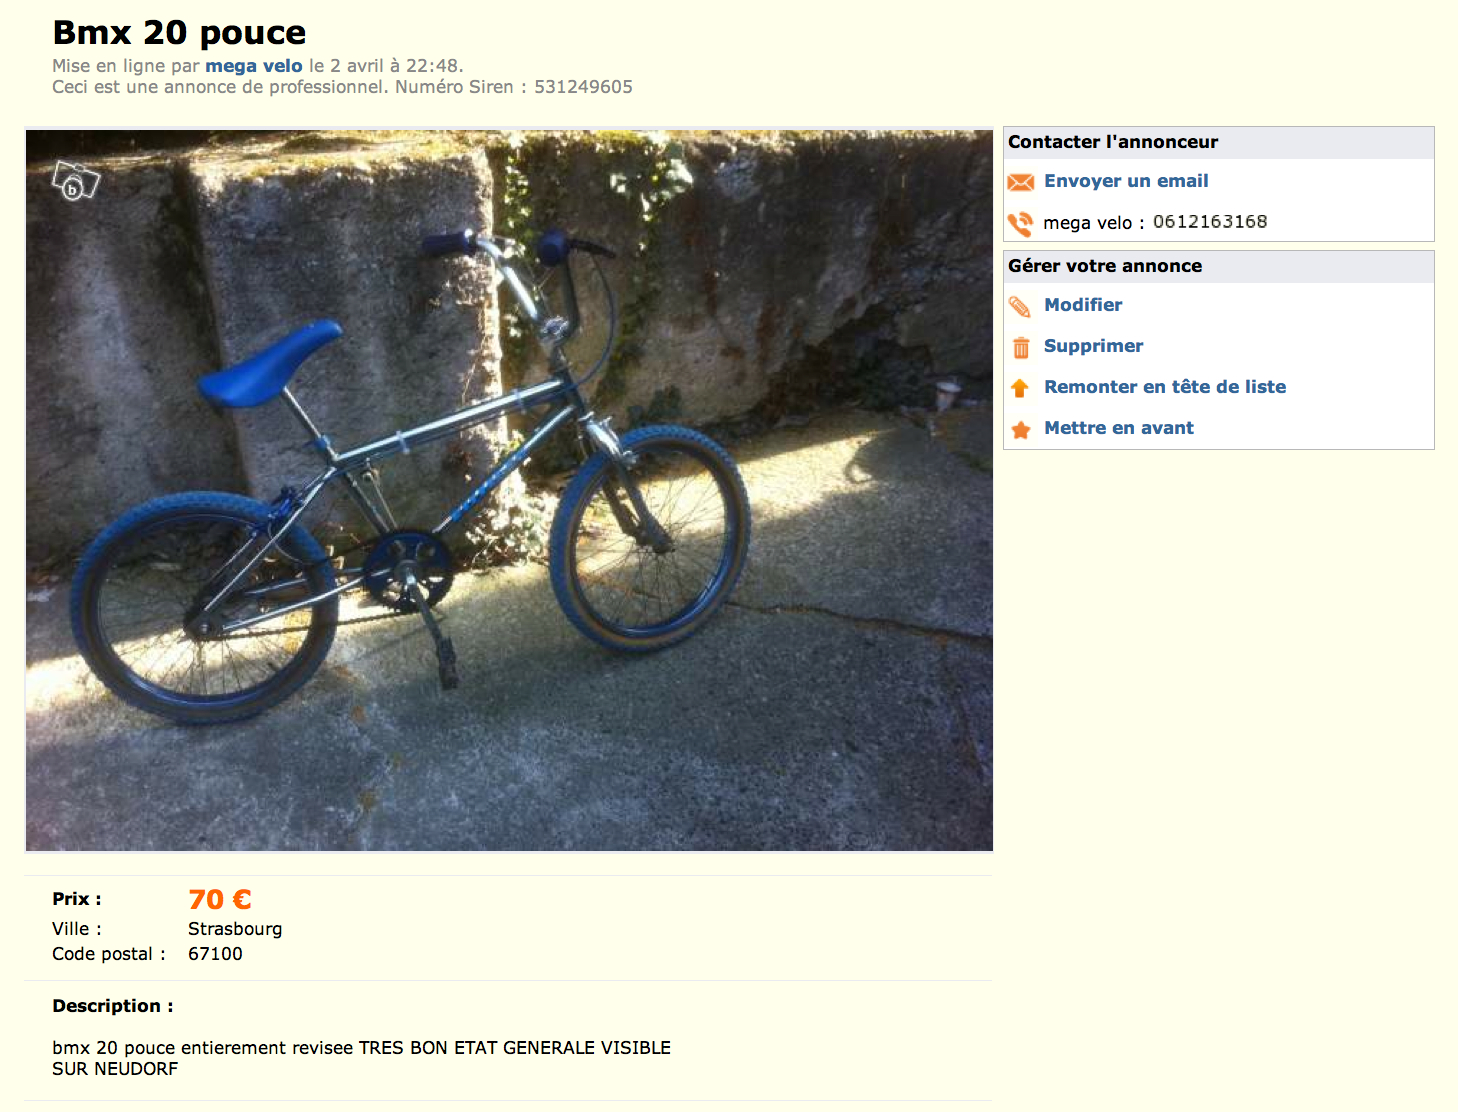Click the 'Contacter l'annonceur' header
The width and height of the screenshot is (1458, 1112).
1113,142
